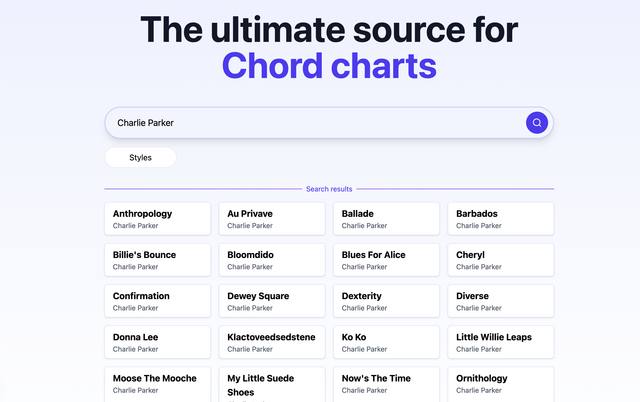This screenshot has height=402, width=640.
Task: Open the Styles filter dropdown
Action: (x=140, y=157)
